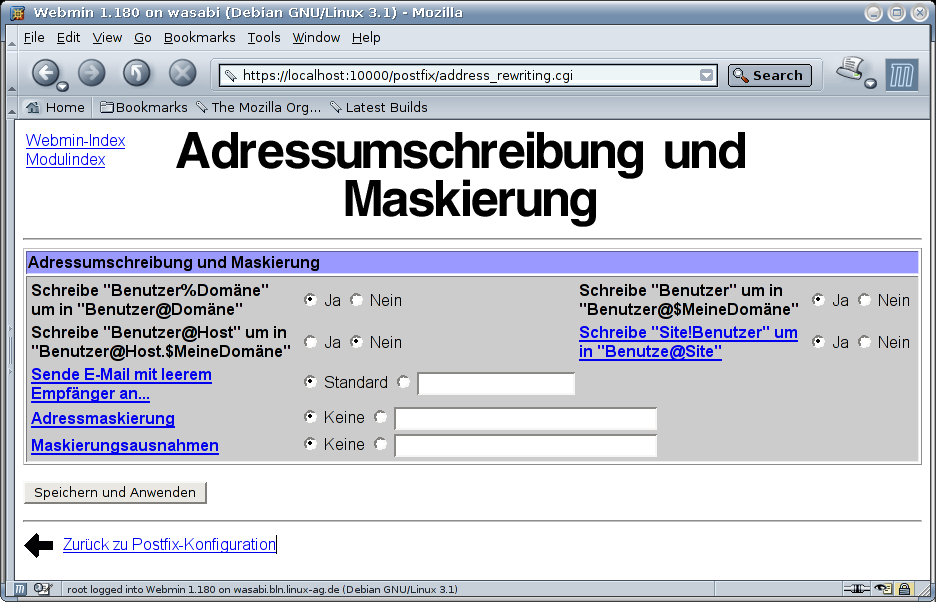Image resolution: width=936 pixels, height=602 pixels.
Task: Select Ja for Benutzer@$MeineDomäne rewriting
Action: 818,300
